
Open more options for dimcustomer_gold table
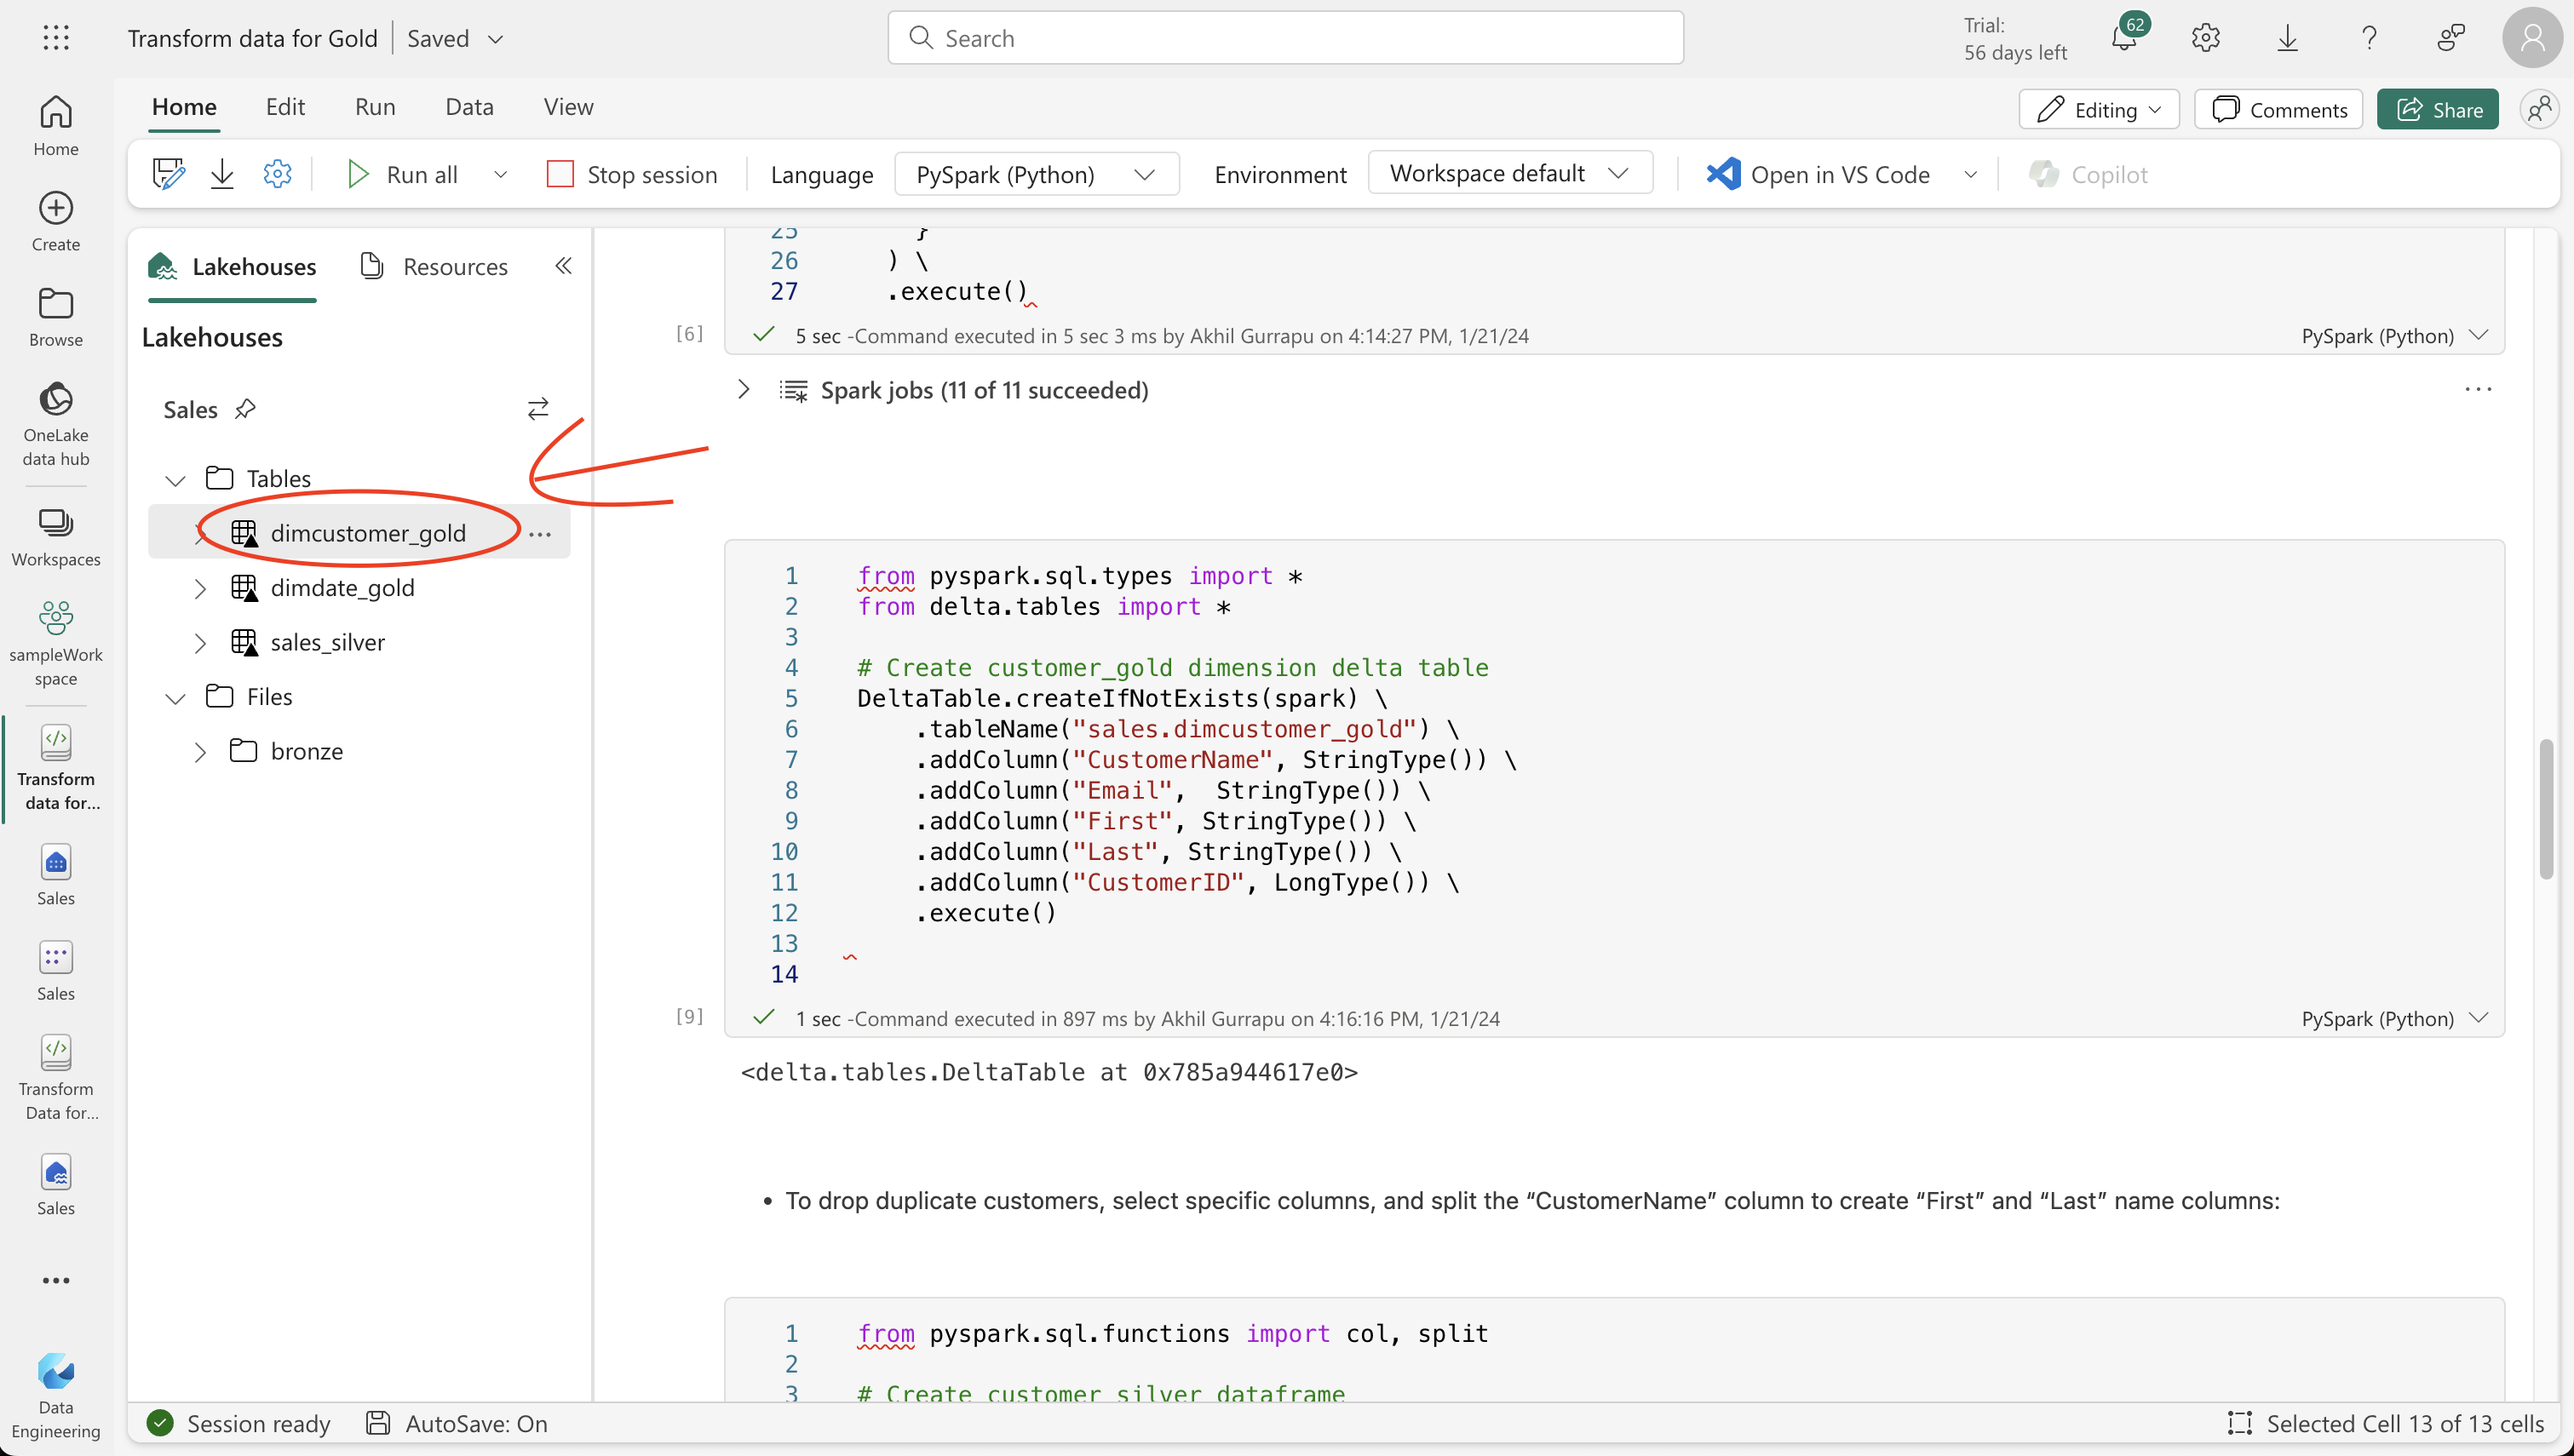pos(540,534)
